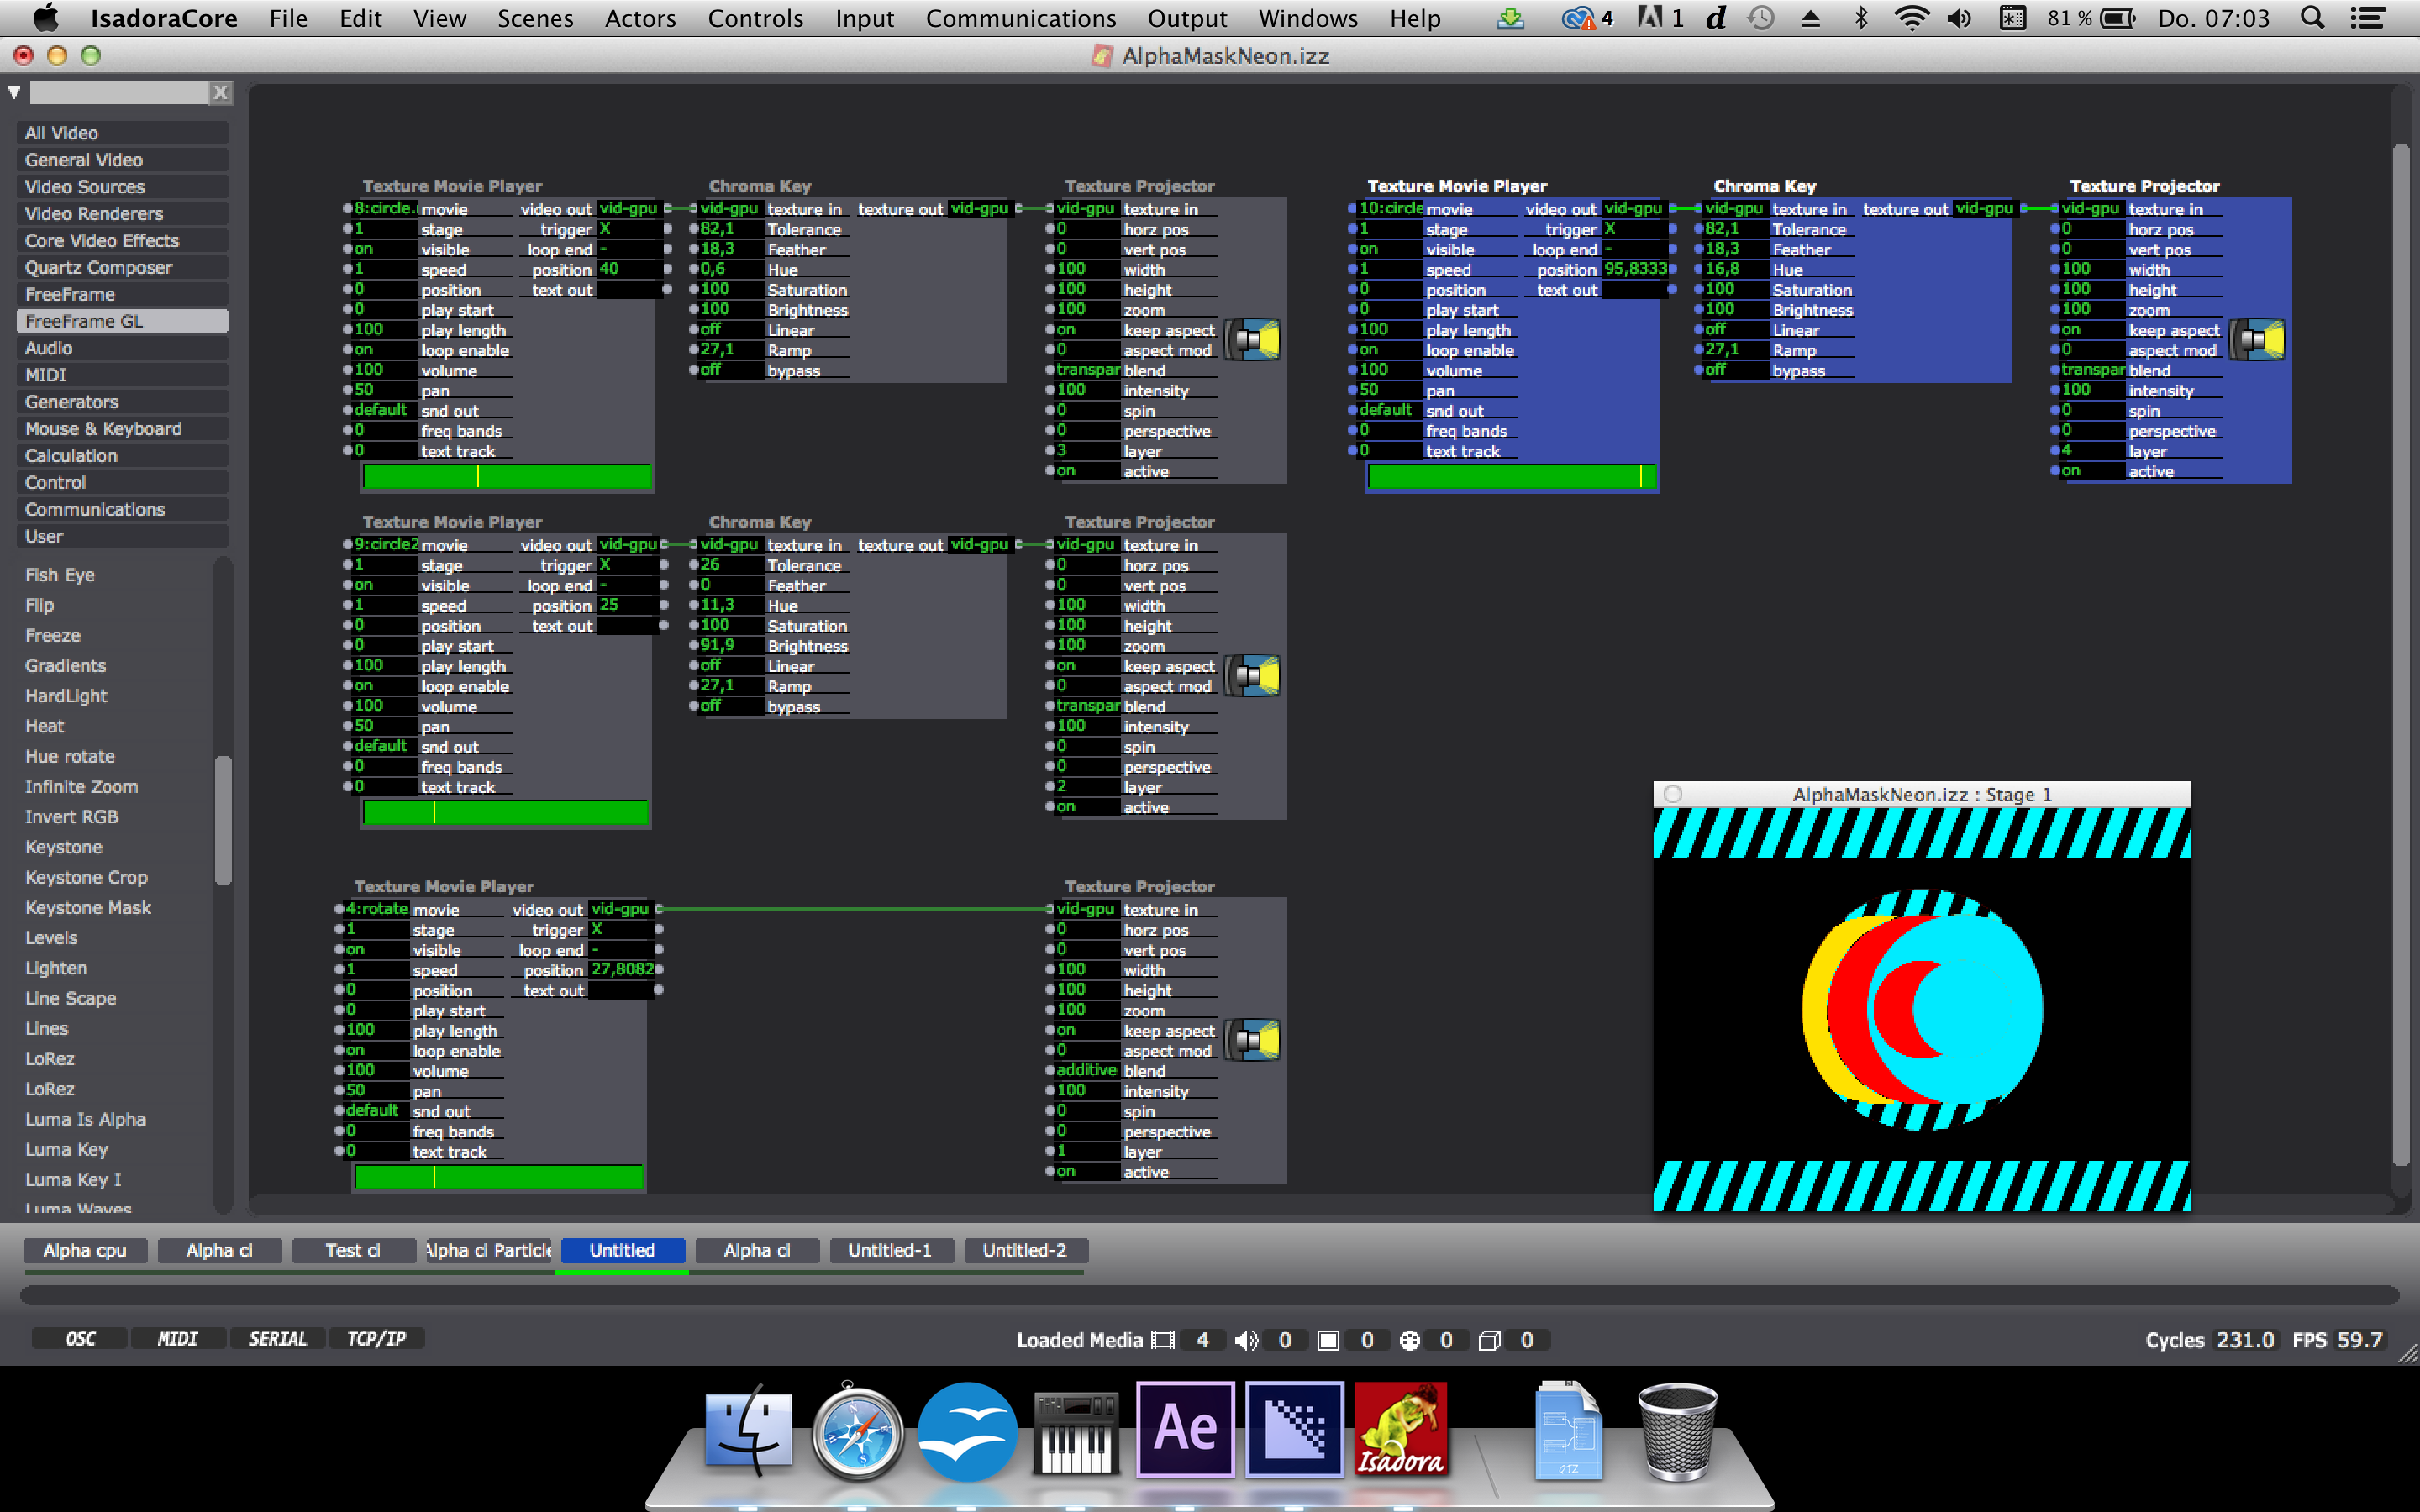Clear actor search with X button
Viewport: 2420px width, 1512px height.
[221, 93]
